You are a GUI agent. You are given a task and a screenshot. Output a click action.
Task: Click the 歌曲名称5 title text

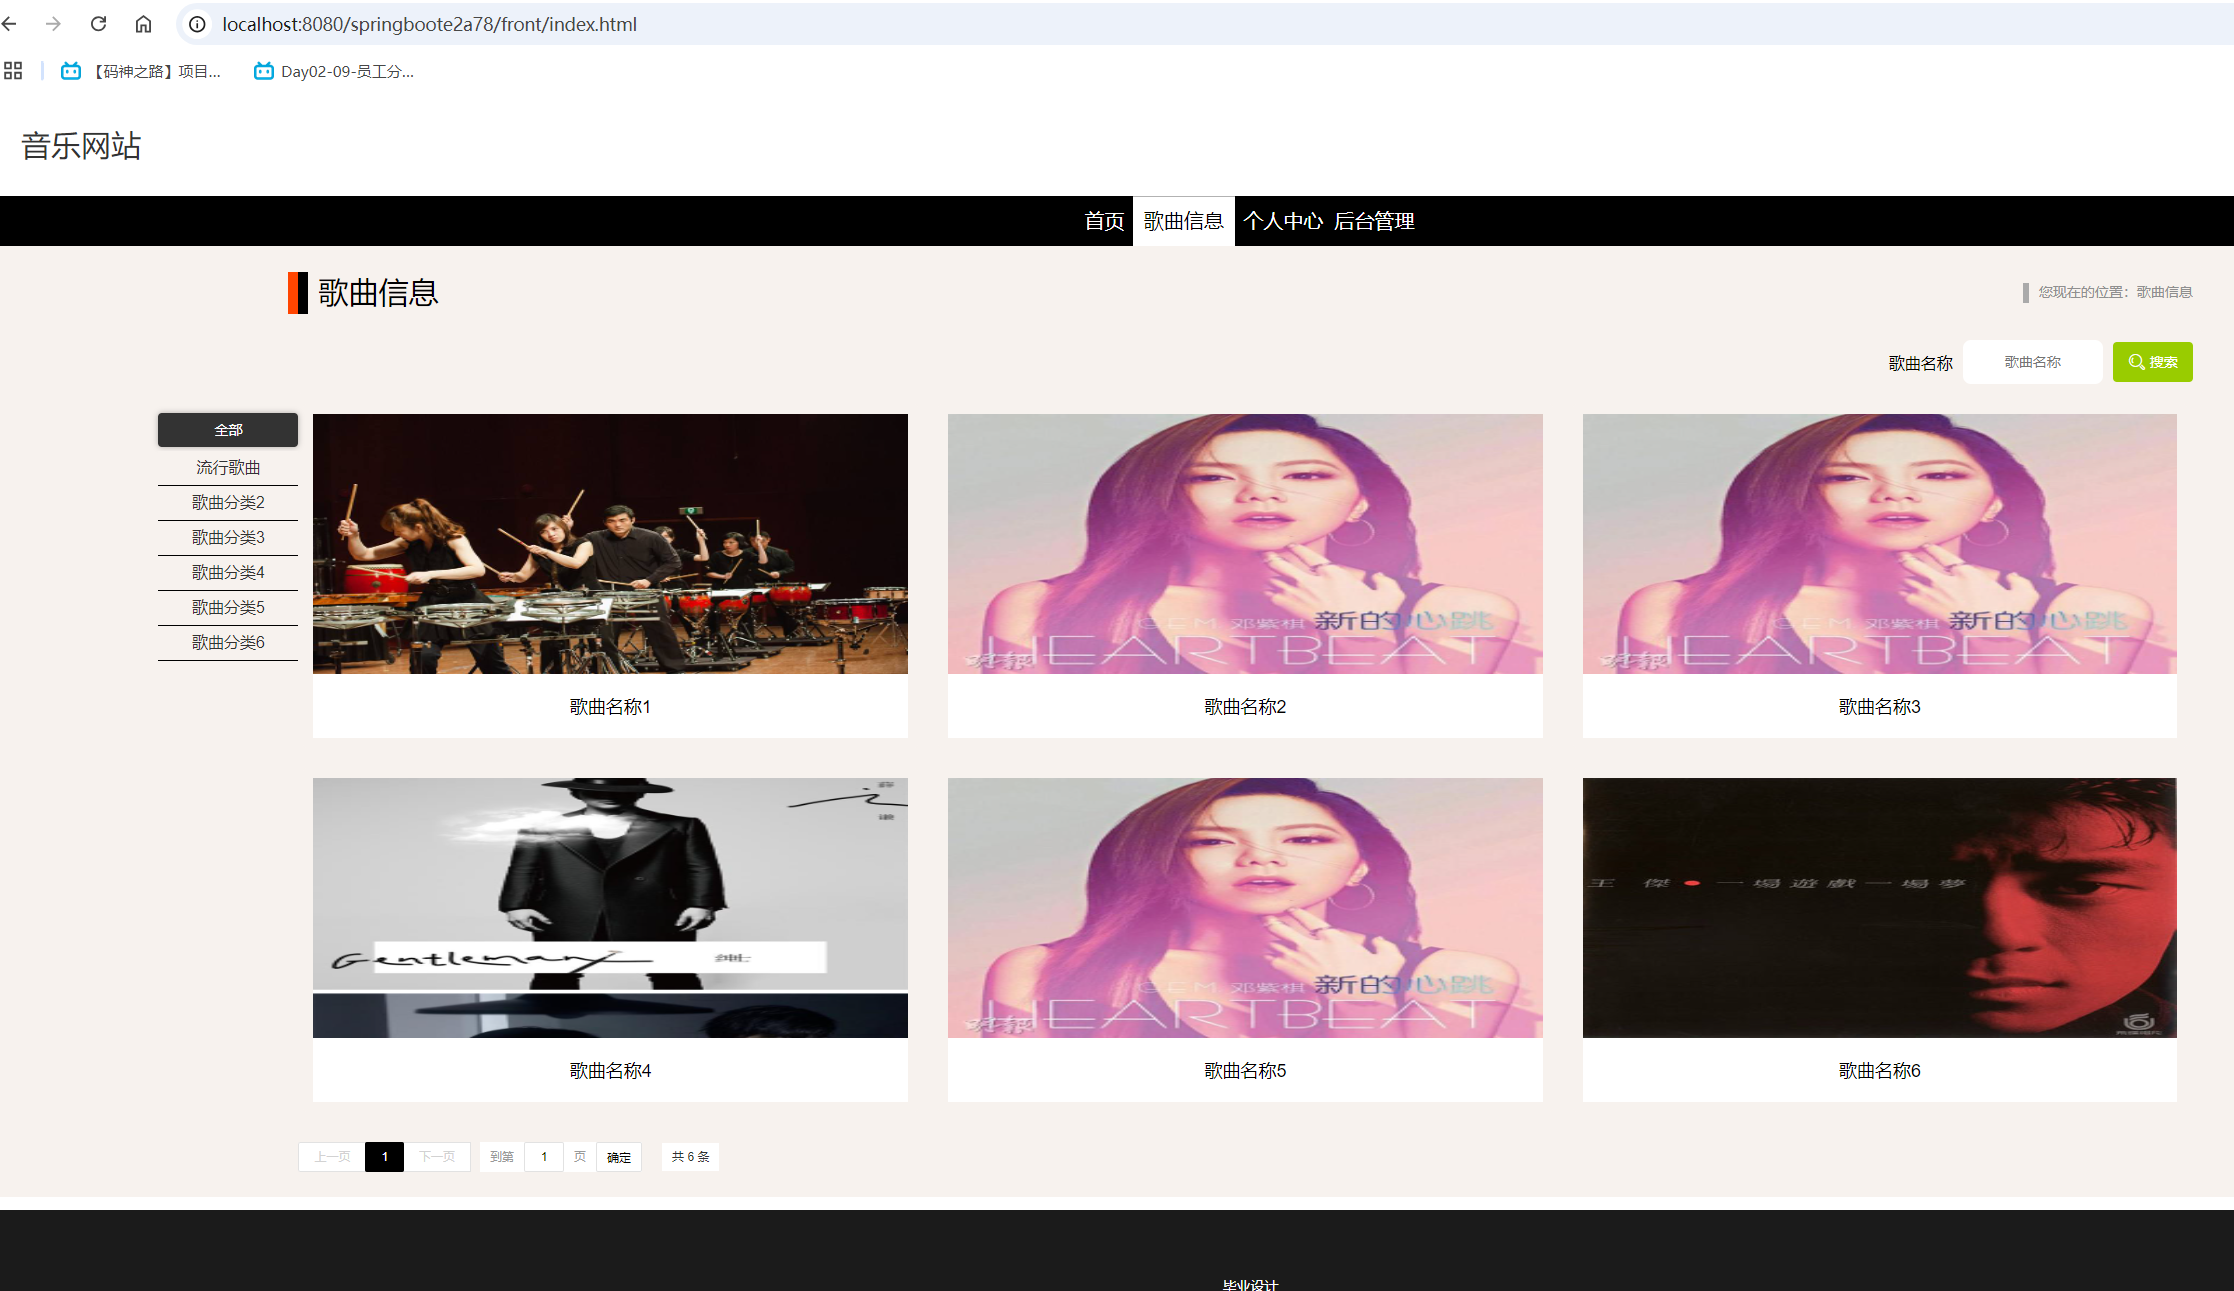(x=1245, y=1071)
